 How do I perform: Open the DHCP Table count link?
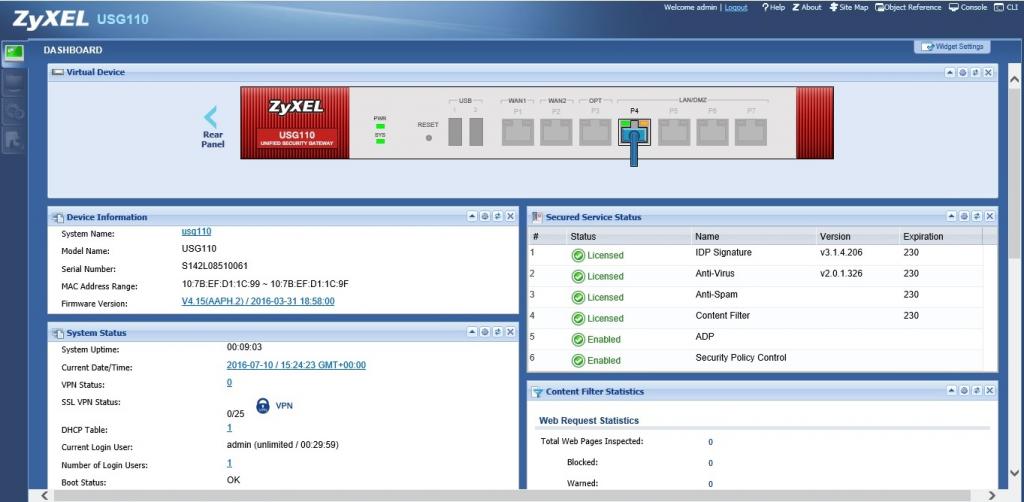229,428
